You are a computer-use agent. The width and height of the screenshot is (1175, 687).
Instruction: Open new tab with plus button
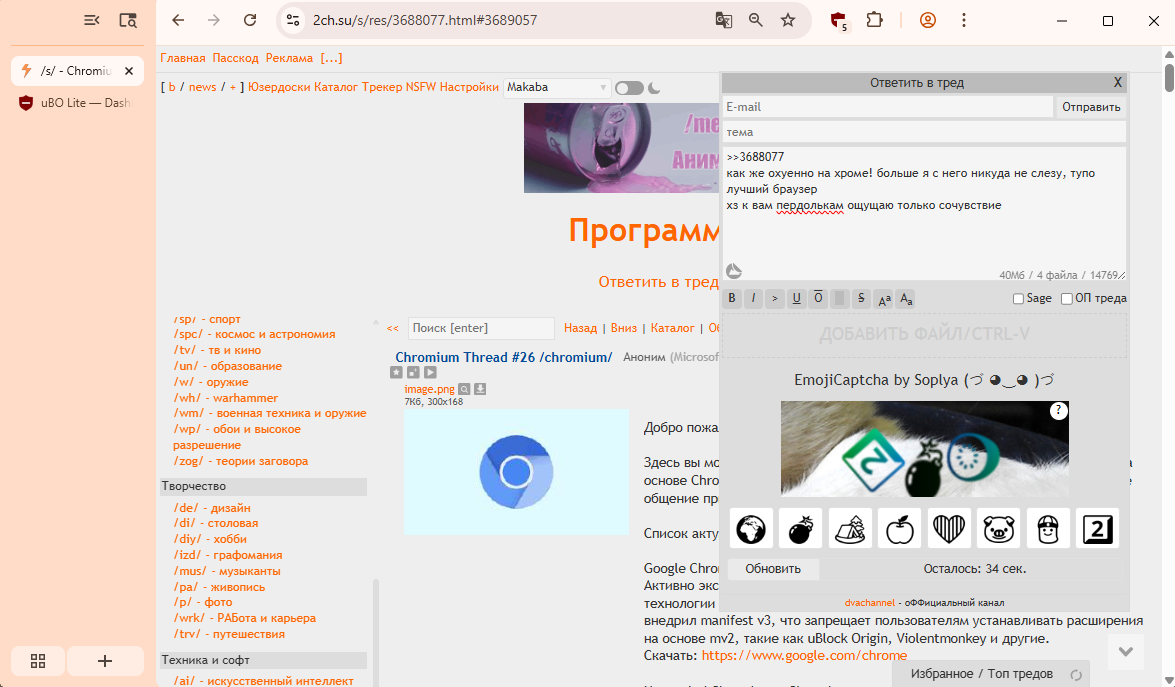tap(105, 661)
